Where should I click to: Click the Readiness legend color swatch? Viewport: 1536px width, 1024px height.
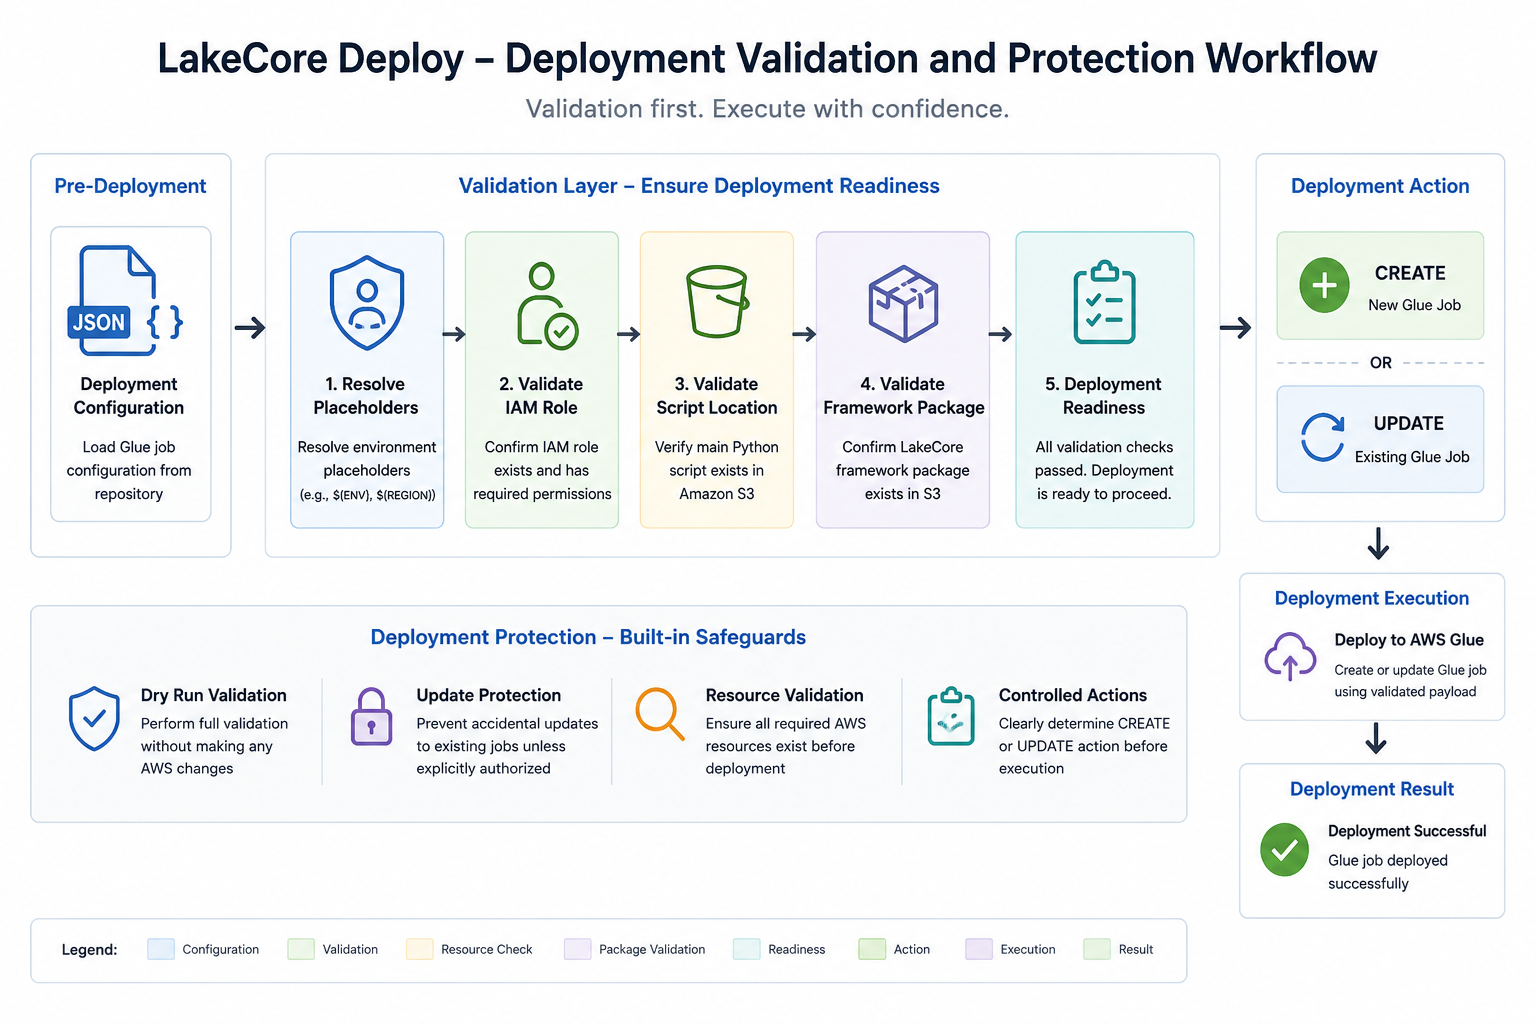[x=747, y=949]
